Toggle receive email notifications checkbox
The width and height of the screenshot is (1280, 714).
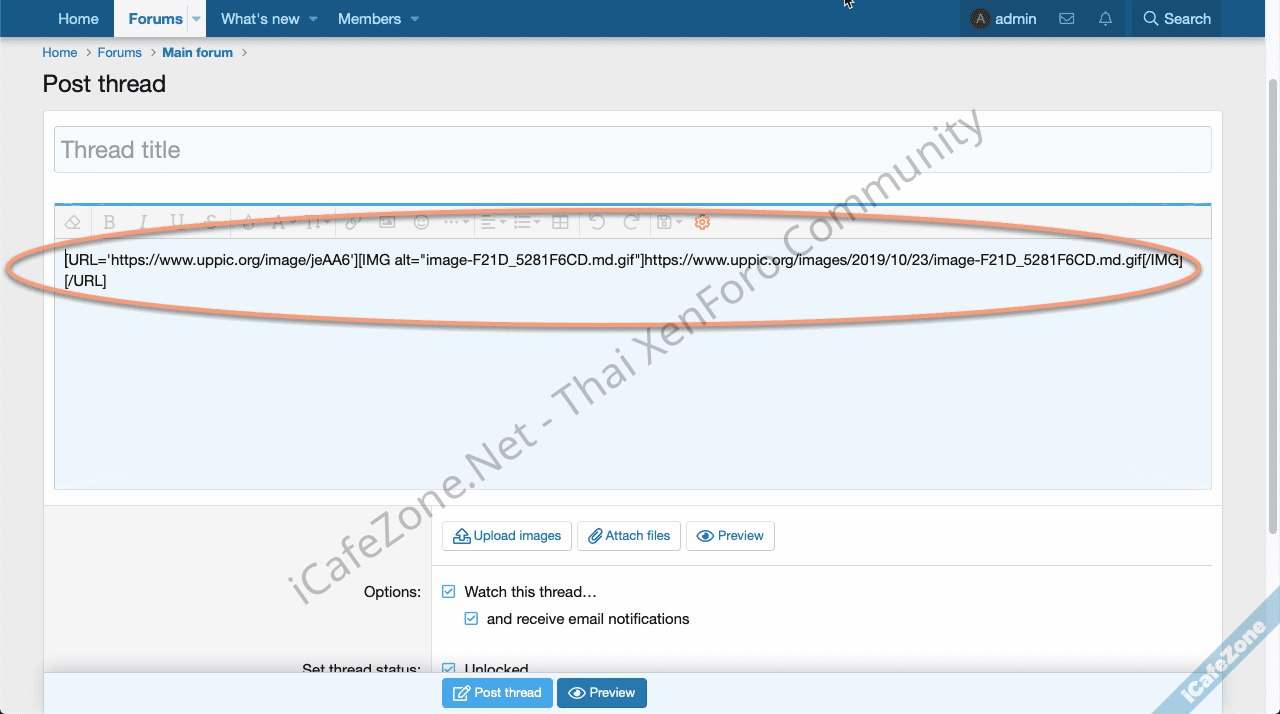pos(471,619)
